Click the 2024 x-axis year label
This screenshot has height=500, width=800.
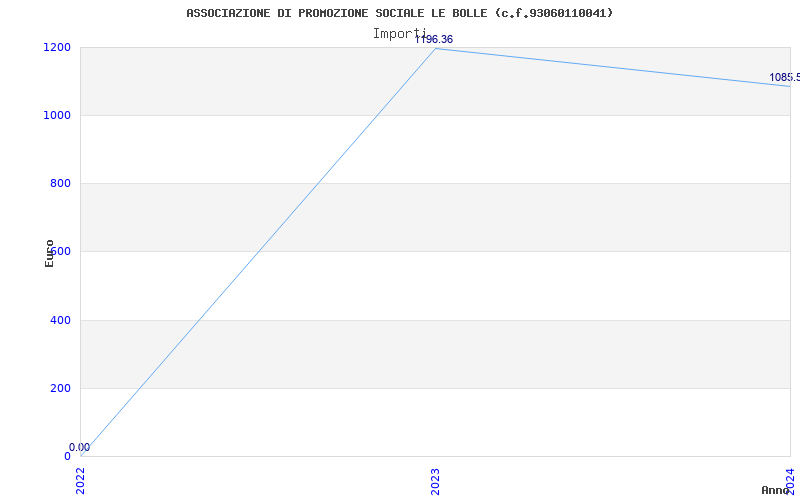click(x=790, y=480)
